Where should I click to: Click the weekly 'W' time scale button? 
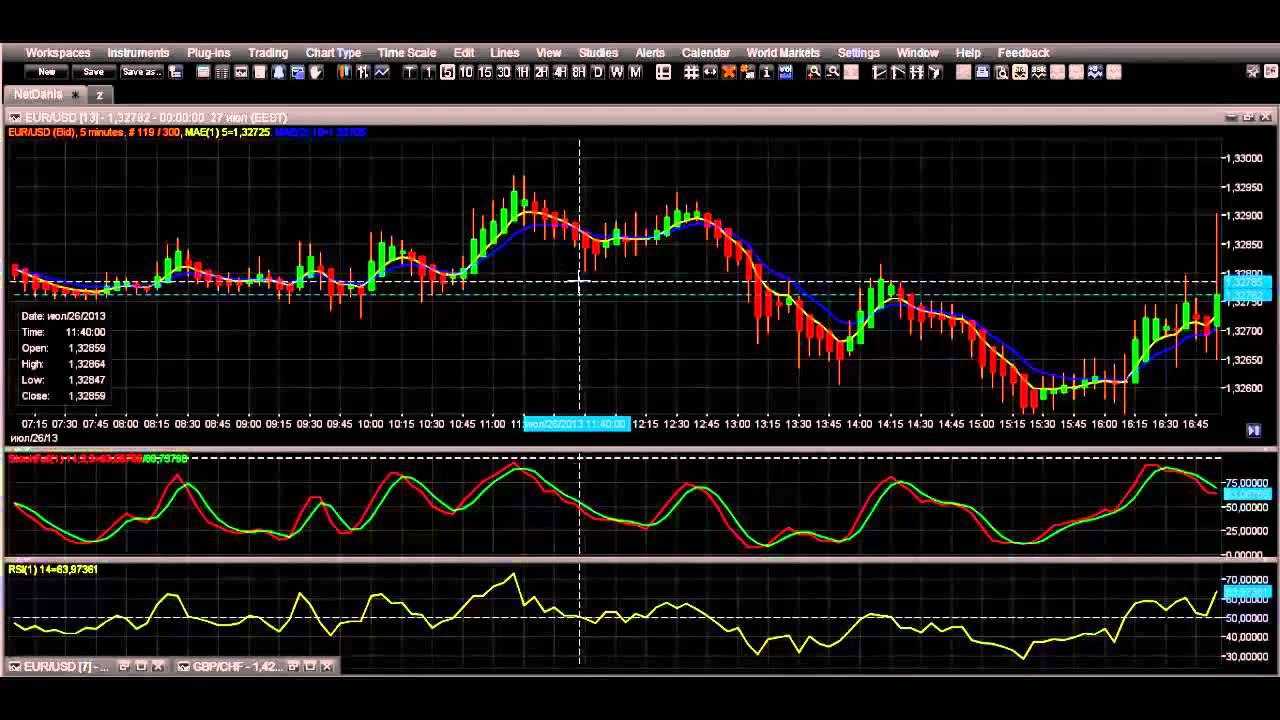tap(617, 72)
